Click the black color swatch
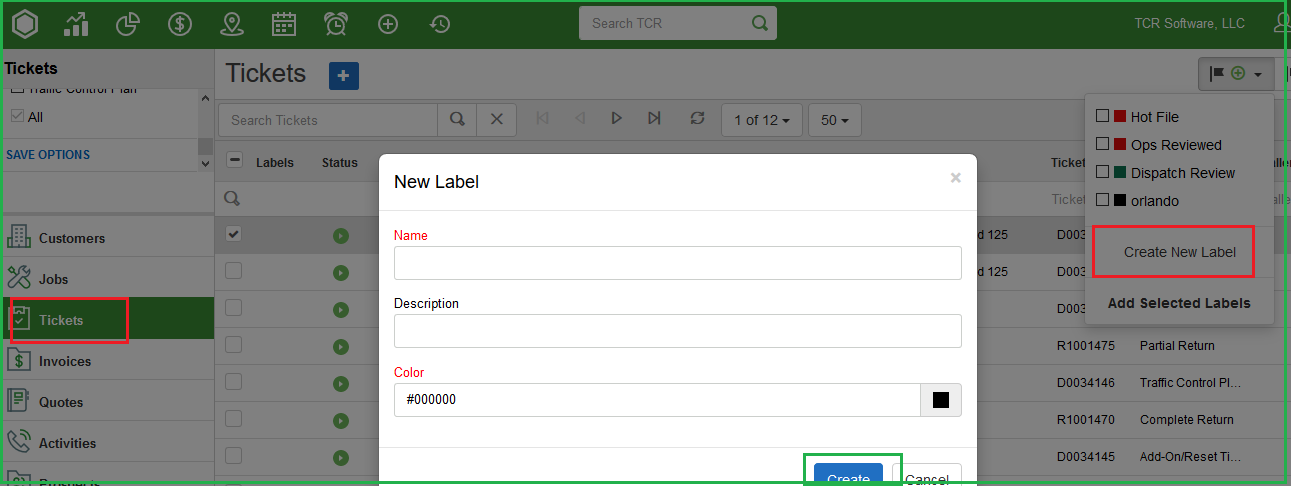 (940, 400)
